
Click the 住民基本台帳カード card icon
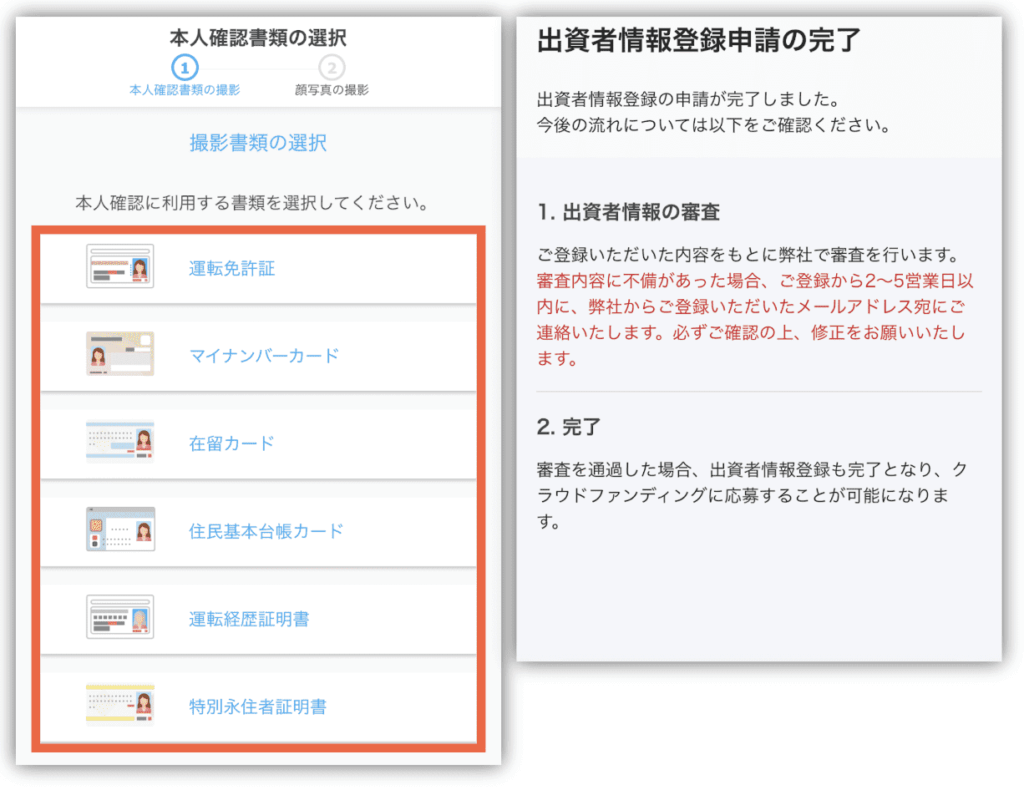click(x=120, y=530)
